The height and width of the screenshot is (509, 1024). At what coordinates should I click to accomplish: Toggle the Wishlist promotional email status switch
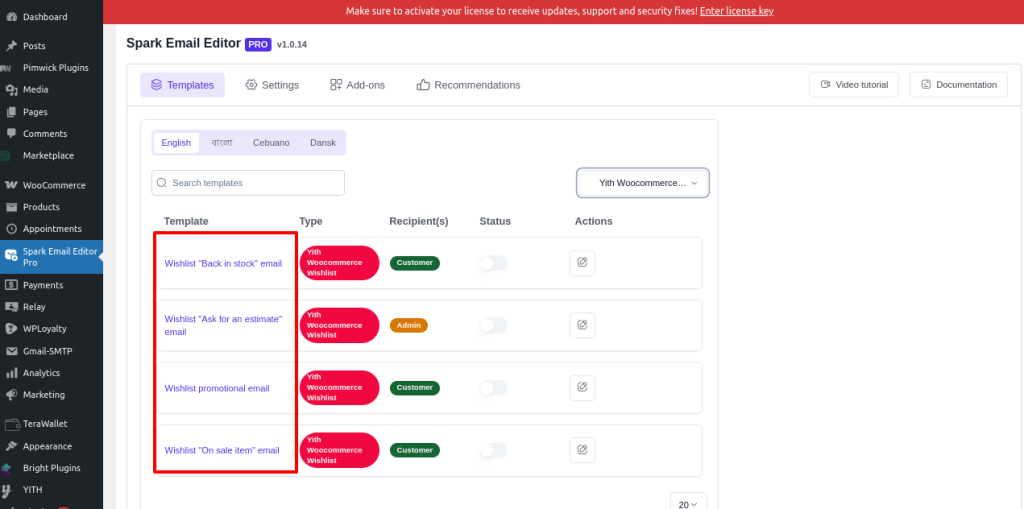(x=493, y=387)
